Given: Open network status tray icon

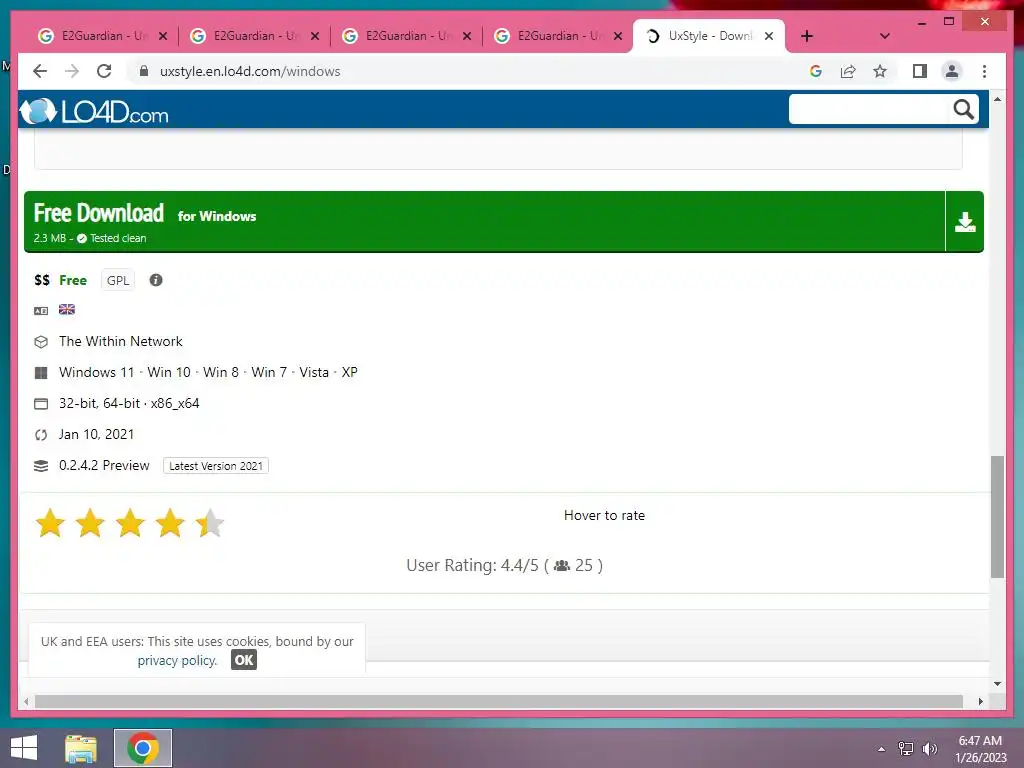Looking at the screenshot, I should coord(906,749).
